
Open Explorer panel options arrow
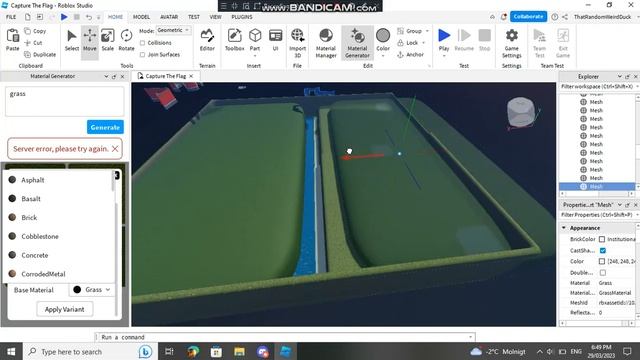[620, 76]
